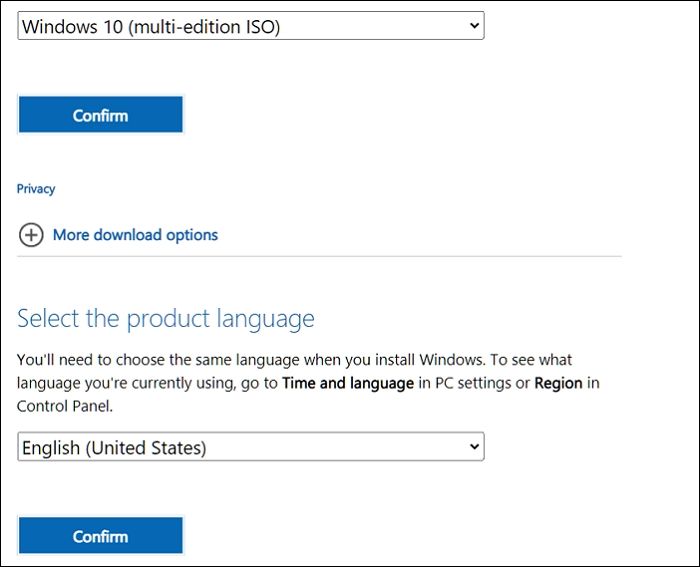This screenshot has width=700, height=567.
Task: Open the Windows 10 multi-edition ISO dropdown
Action: (250, 27)
